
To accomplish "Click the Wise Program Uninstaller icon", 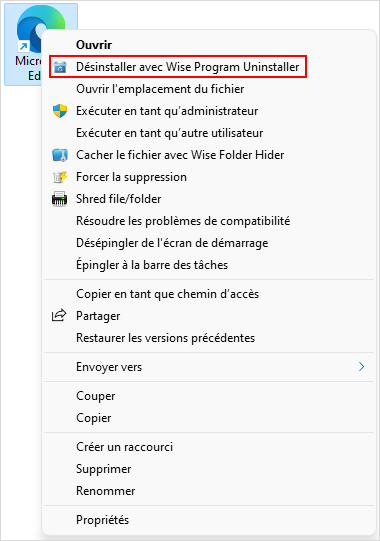I will 60,67.
